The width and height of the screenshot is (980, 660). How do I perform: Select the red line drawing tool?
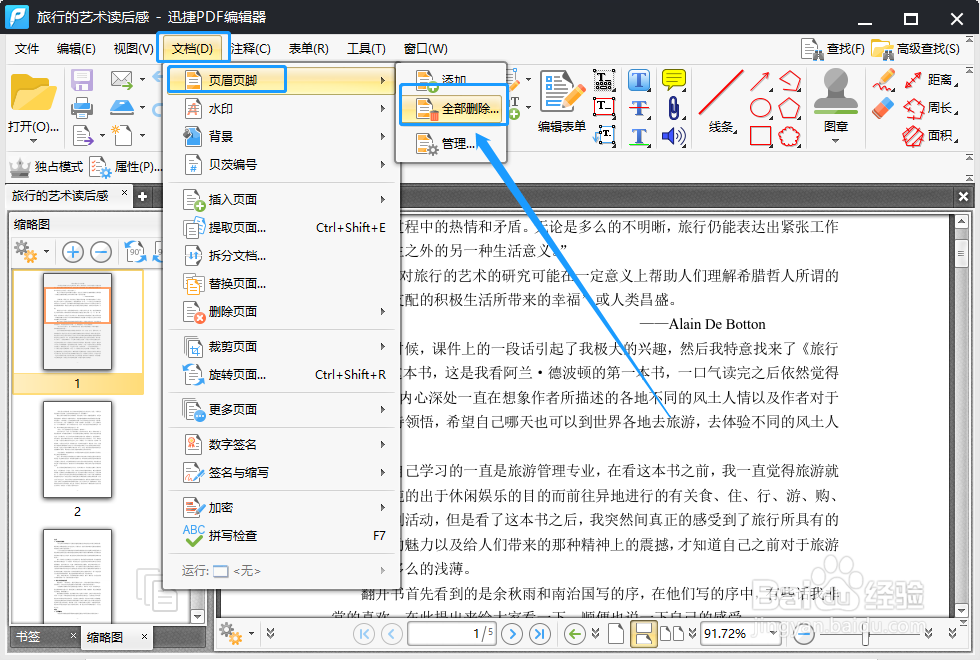pyautogui.click(x=721, y=92)
